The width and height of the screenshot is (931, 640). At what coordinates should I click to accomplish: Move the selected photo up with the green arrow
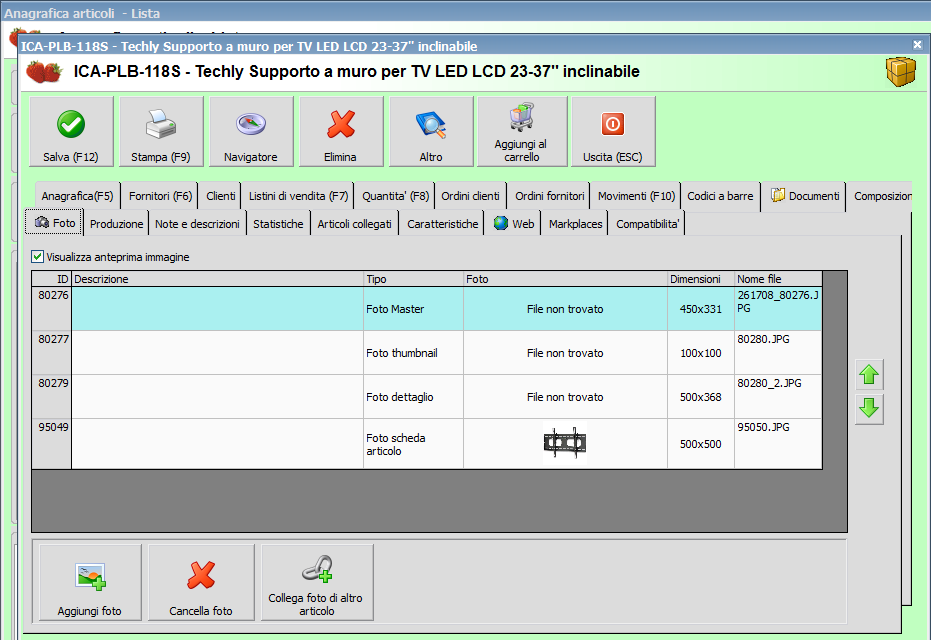pos(869,375)
